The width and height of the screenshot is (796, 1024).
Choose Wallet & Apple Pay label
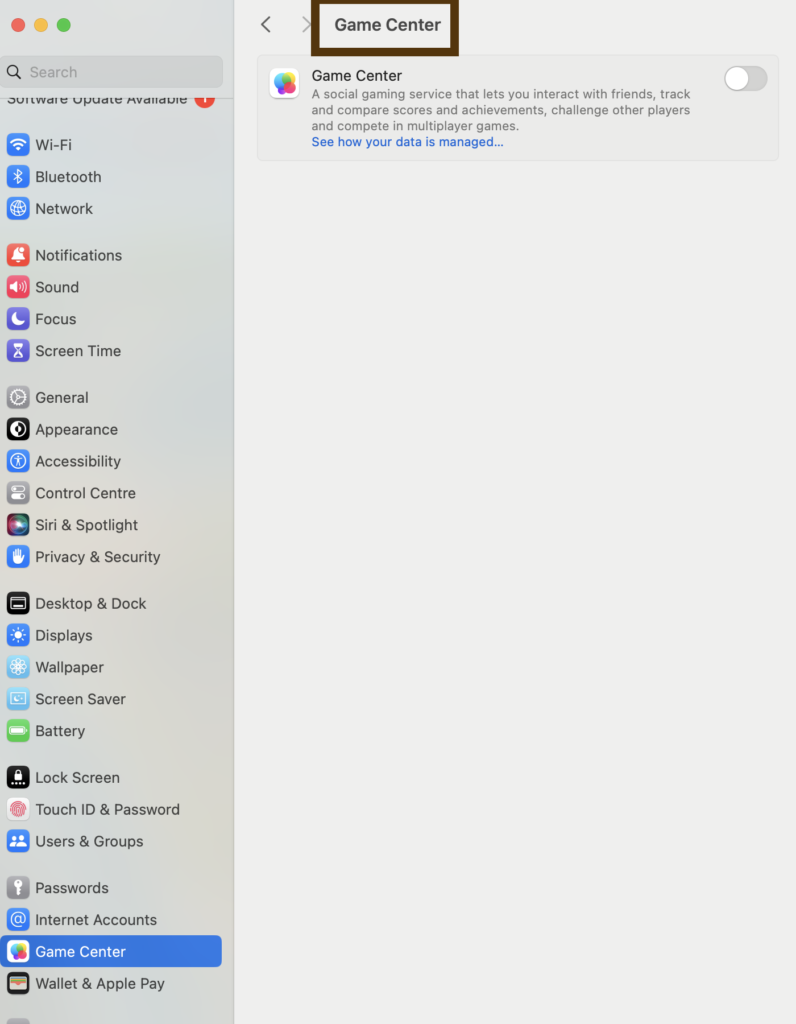pyautogui.click(x=100, y=983)
